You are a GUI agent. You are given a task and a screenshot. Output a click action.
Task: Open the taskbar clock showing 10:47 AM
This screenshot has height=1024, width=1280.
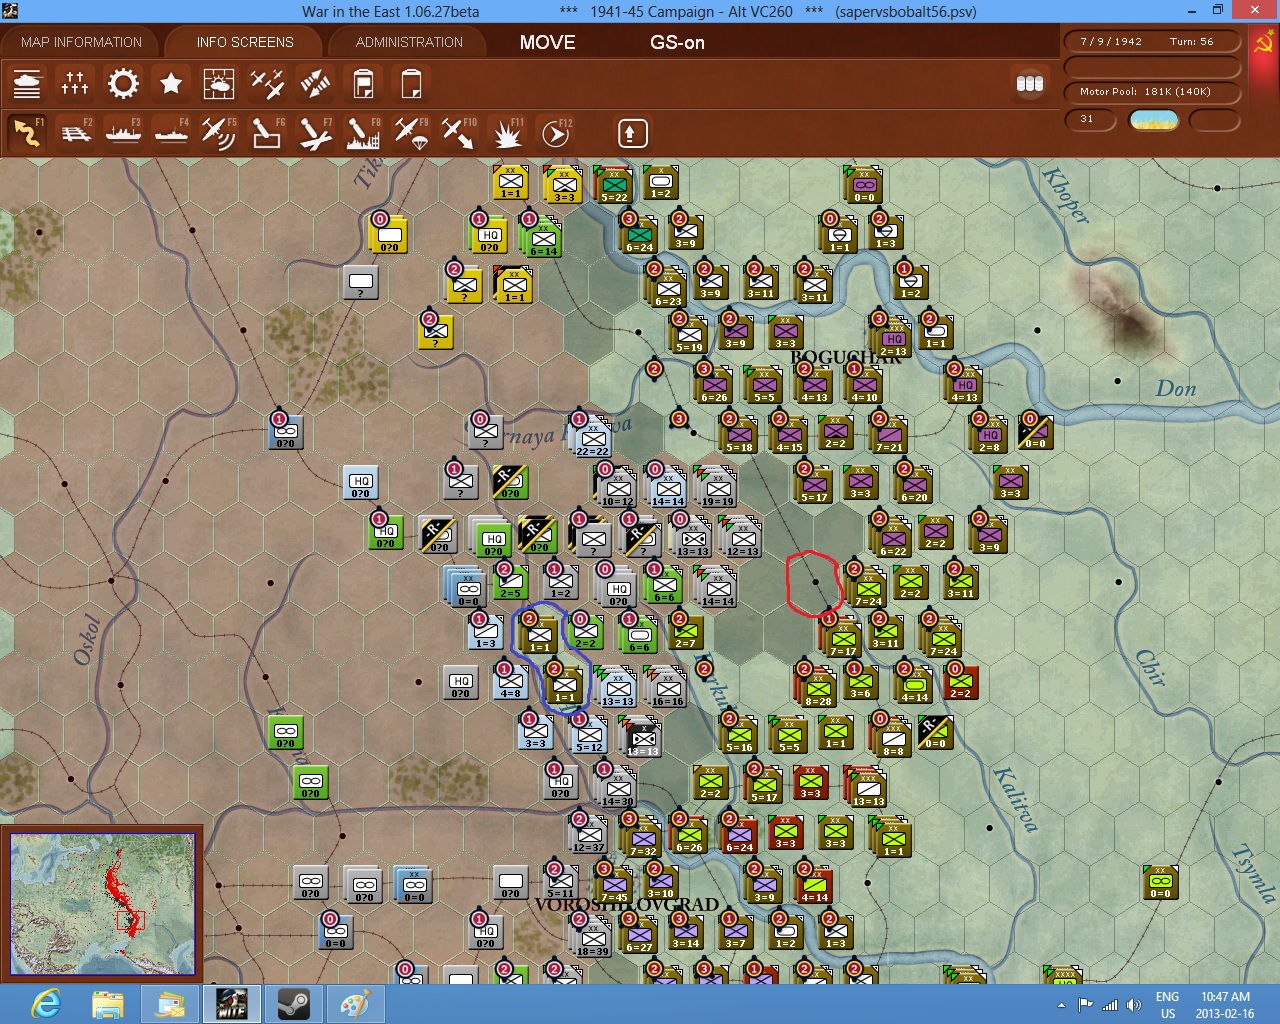point(1225,1005)
